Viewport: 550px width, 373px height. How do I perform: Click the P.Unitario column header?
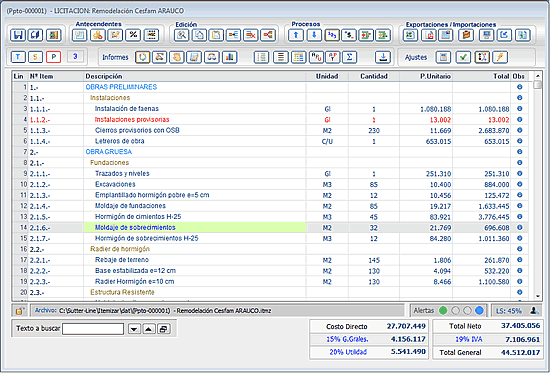click(426, 76)
